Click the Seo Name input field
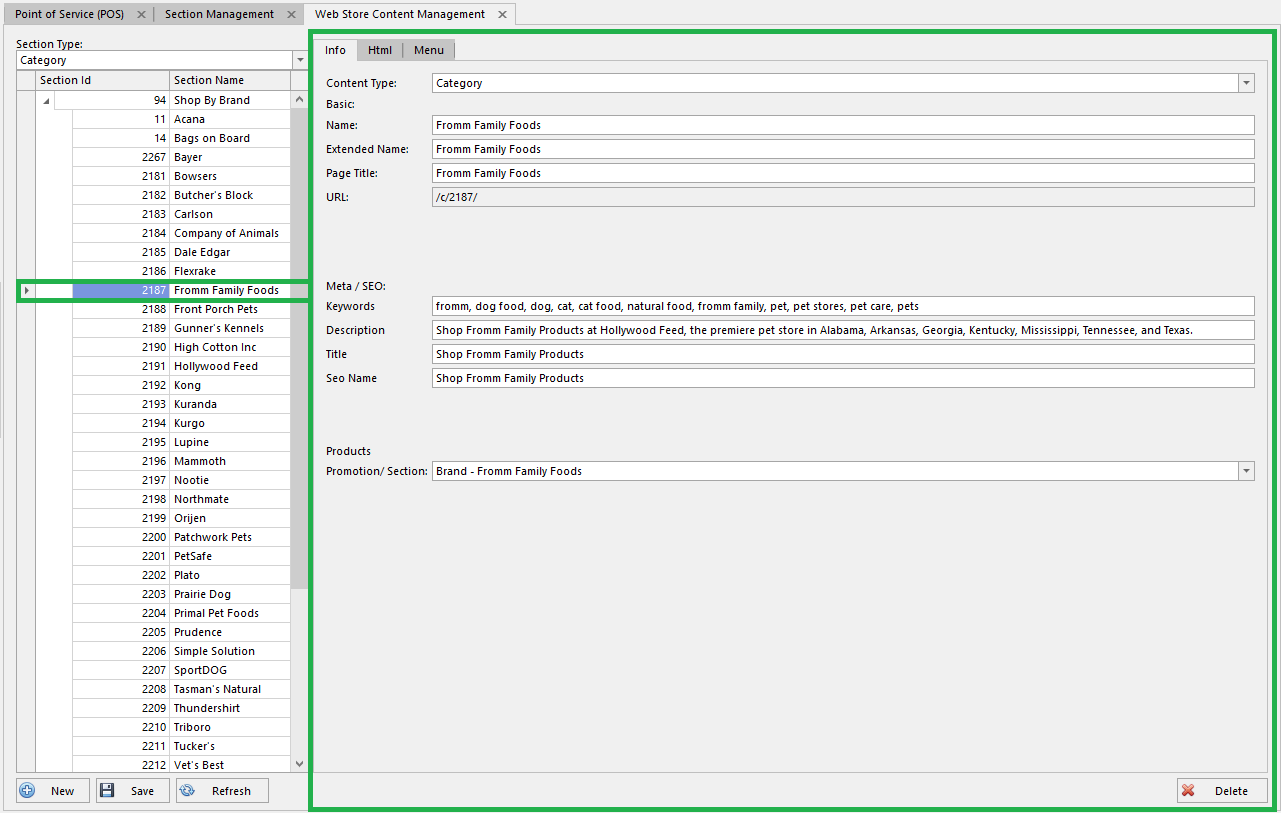 843,378
